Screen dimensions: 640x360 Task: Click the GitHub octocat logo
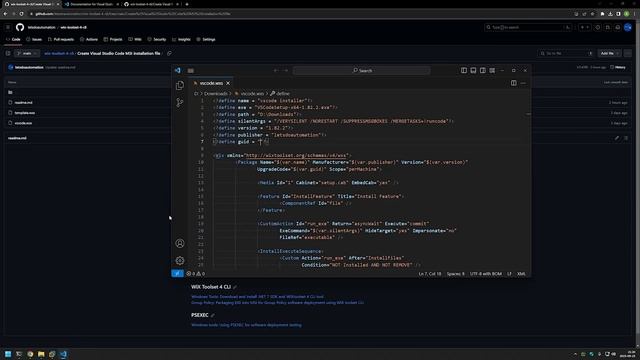point(20,27)
